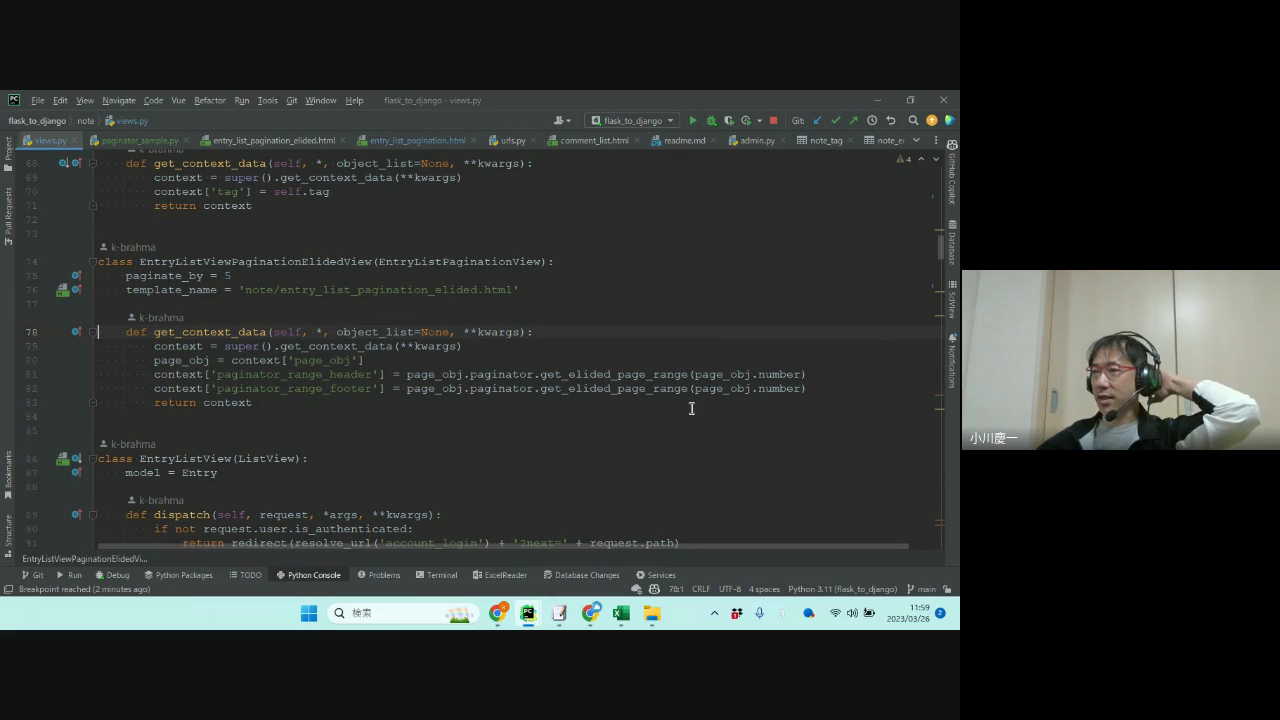Open the Terminal tool window button
The height and width of the screenshot is (720, 1280).
pyautogui.click(x=436, y=575)
